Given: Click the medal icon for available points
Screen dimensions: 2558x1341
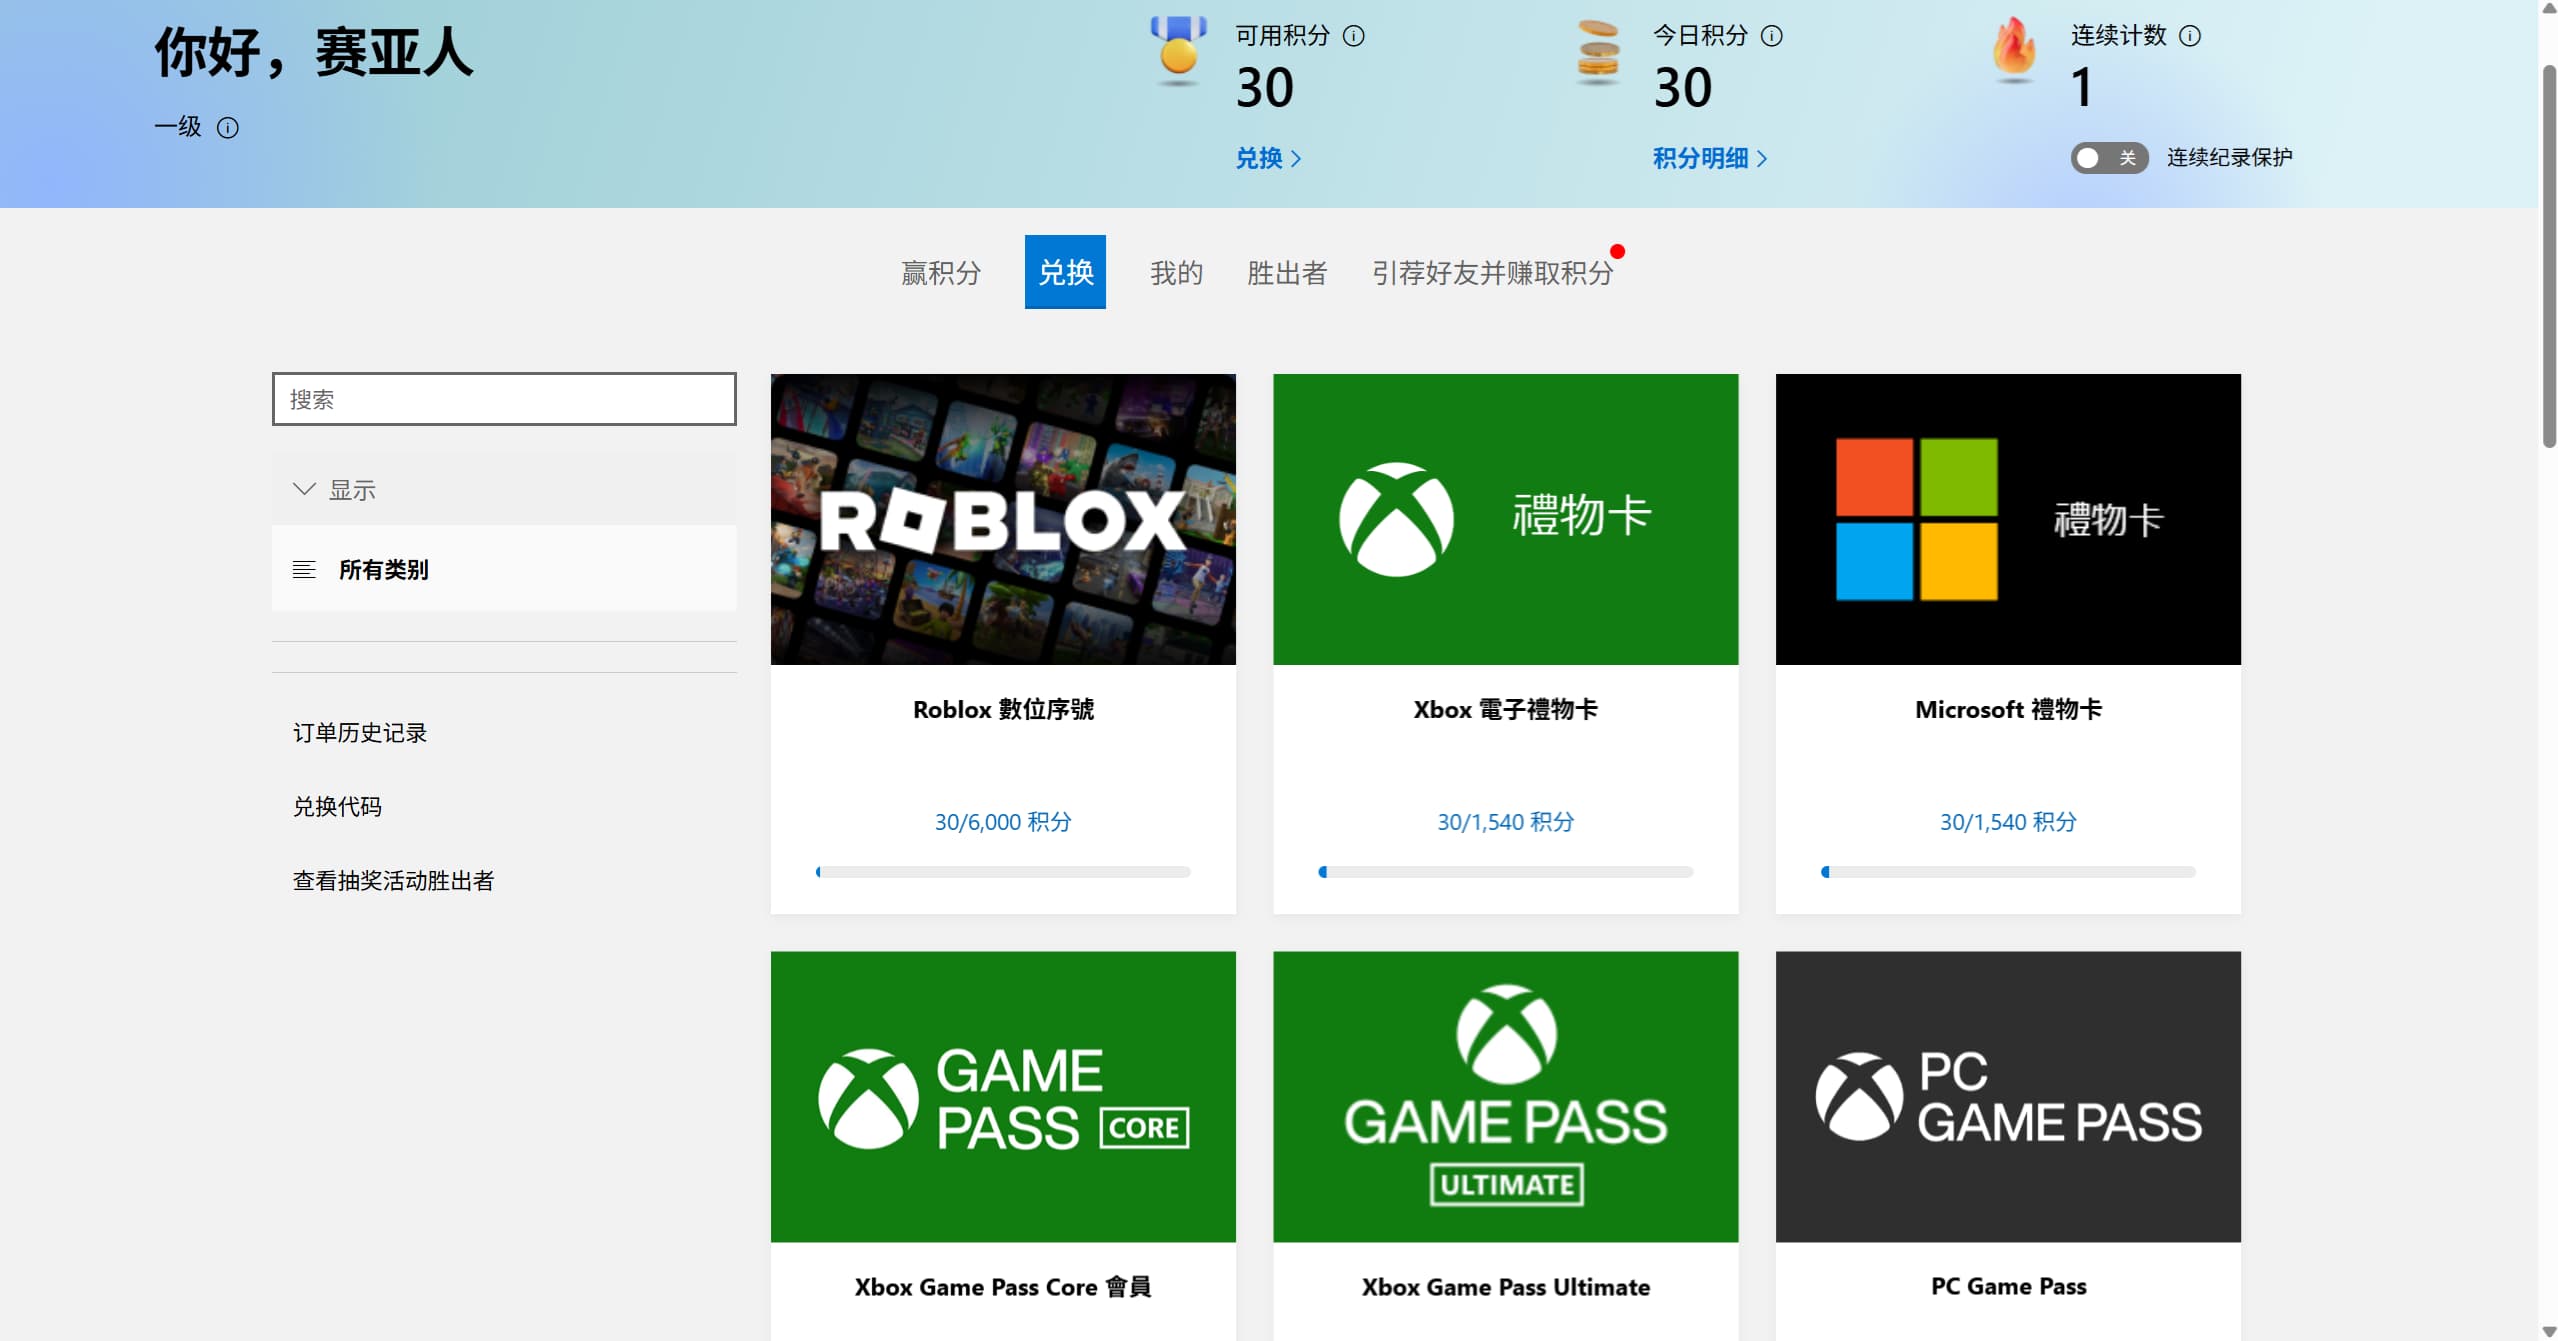Looking at the screenshot, I should tap(1179, 50).
